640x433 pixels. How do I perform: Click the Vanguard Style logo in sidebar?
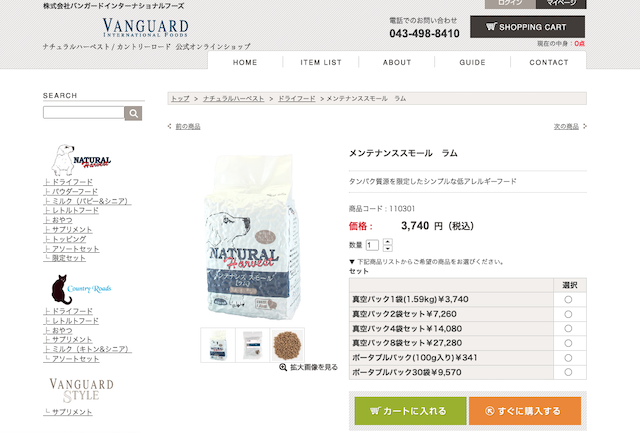coord(81,390)
